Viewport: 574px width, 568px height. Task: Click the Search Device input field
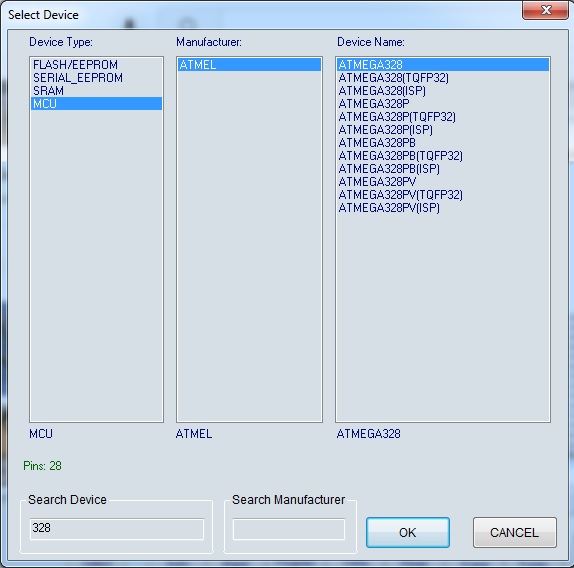pyautogui.click(x=117, y=529)
